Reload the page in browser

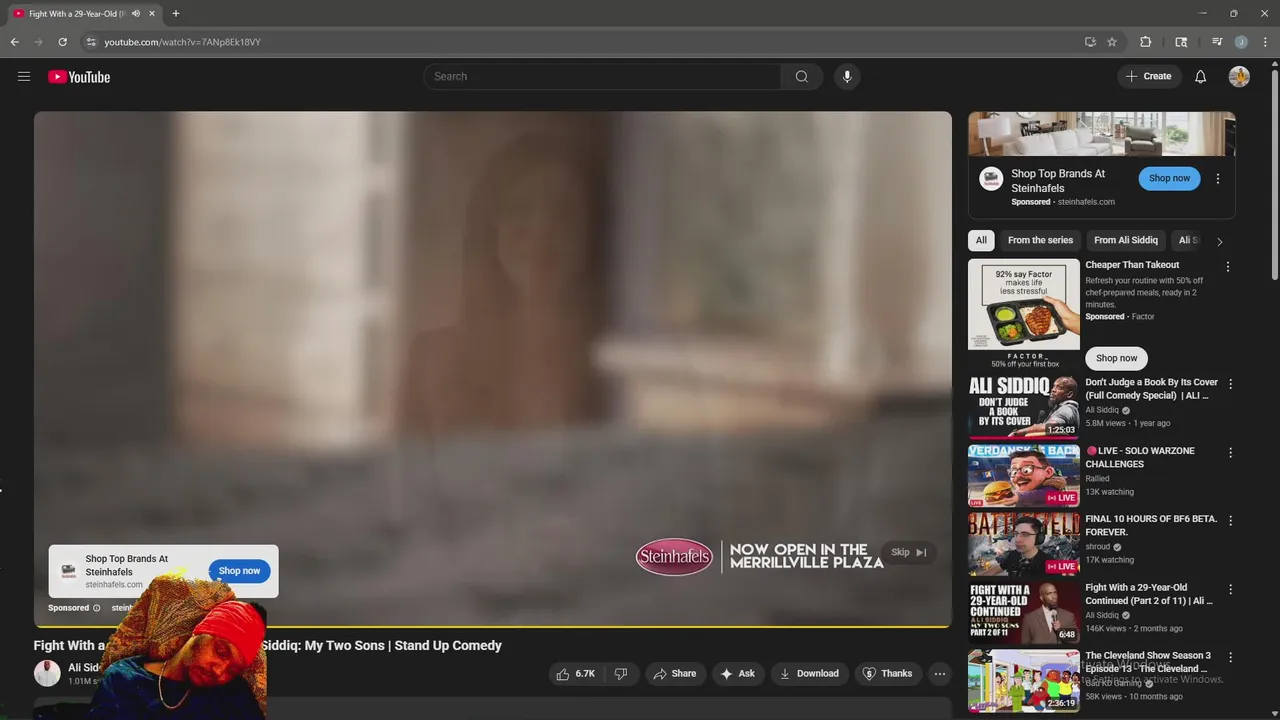(x=62, y=42)
